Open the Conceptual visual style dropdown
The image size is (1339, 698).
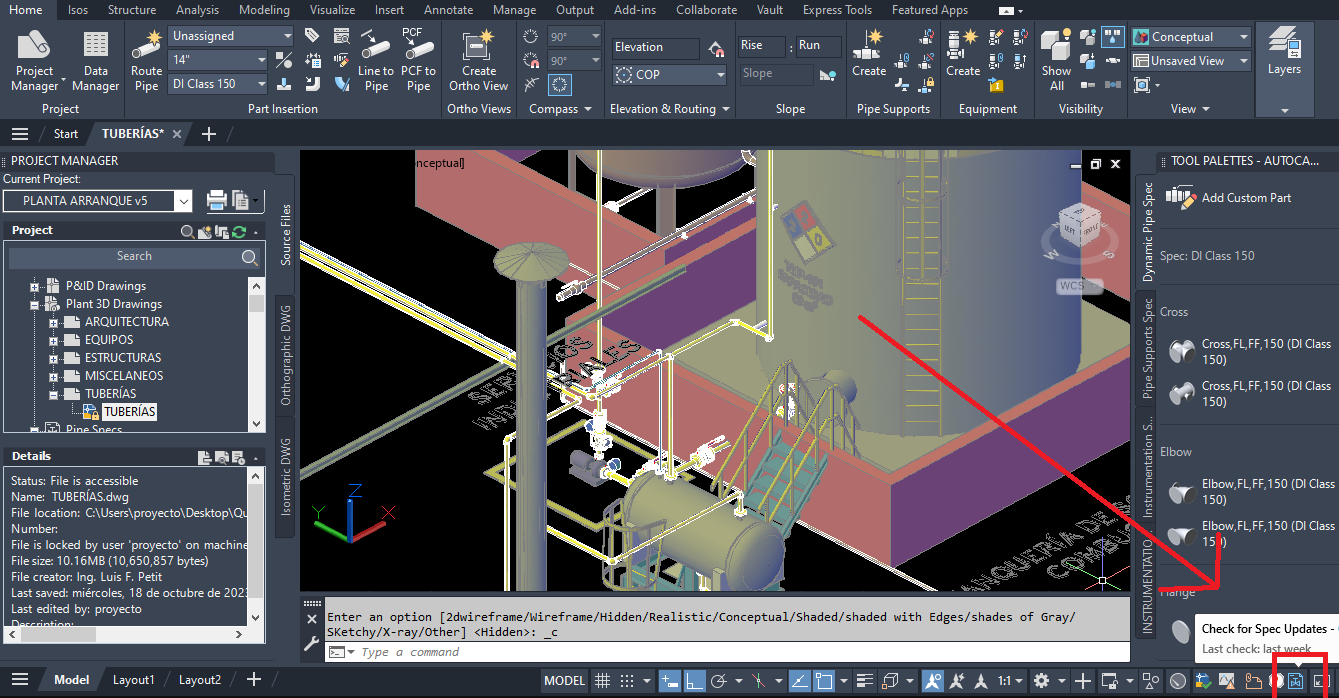(1191, 37)
